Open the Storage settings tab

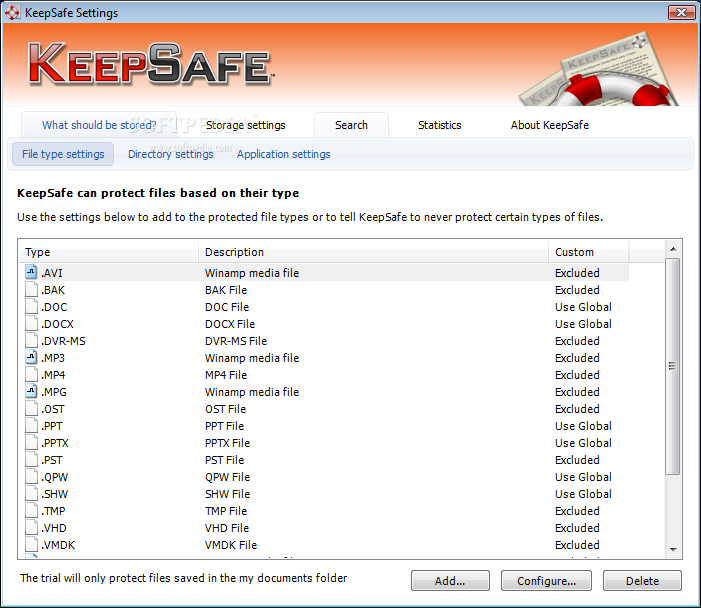click(x=245, y=125)
